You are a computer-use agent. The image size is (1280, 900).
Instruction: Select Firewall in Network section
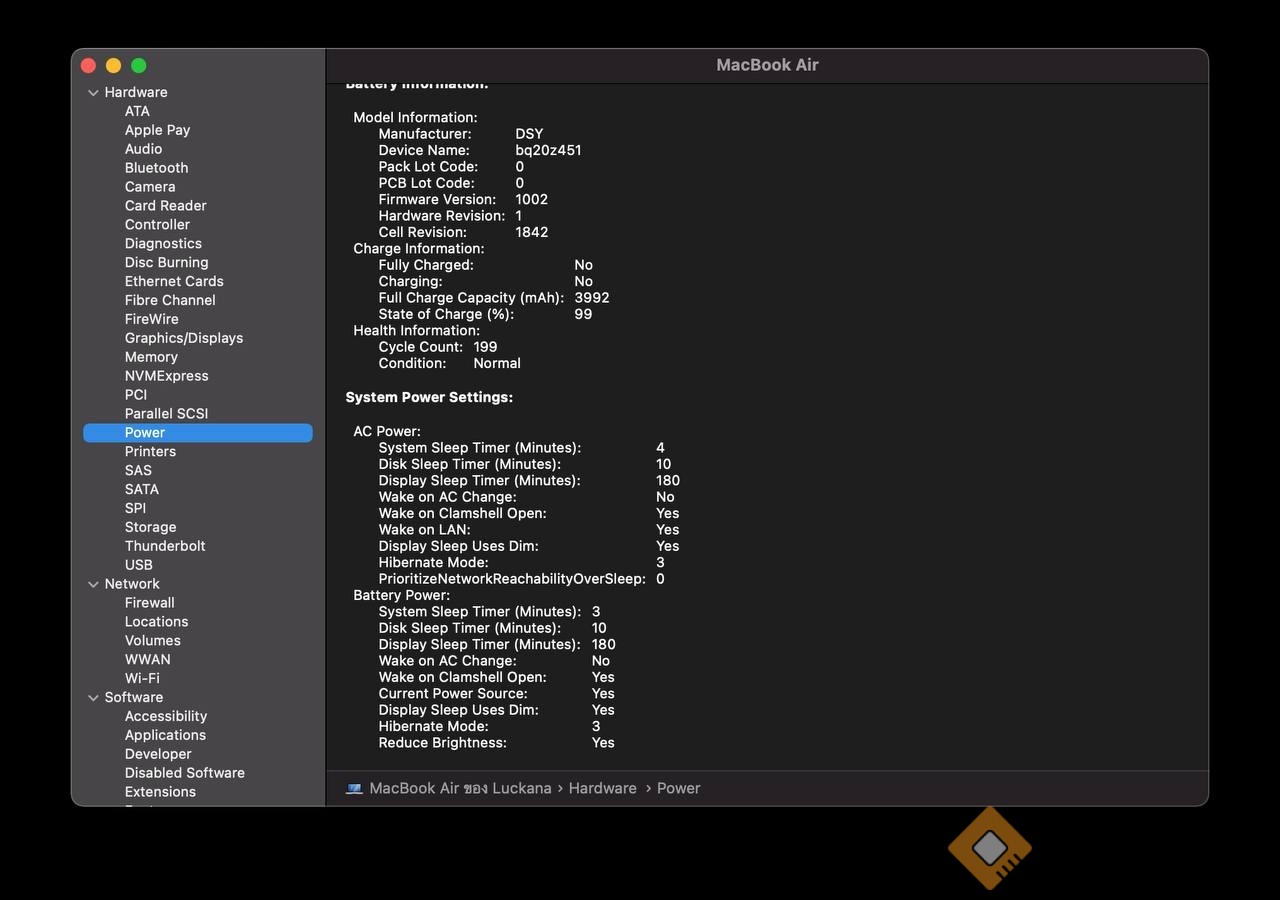[x=149, y=603]
